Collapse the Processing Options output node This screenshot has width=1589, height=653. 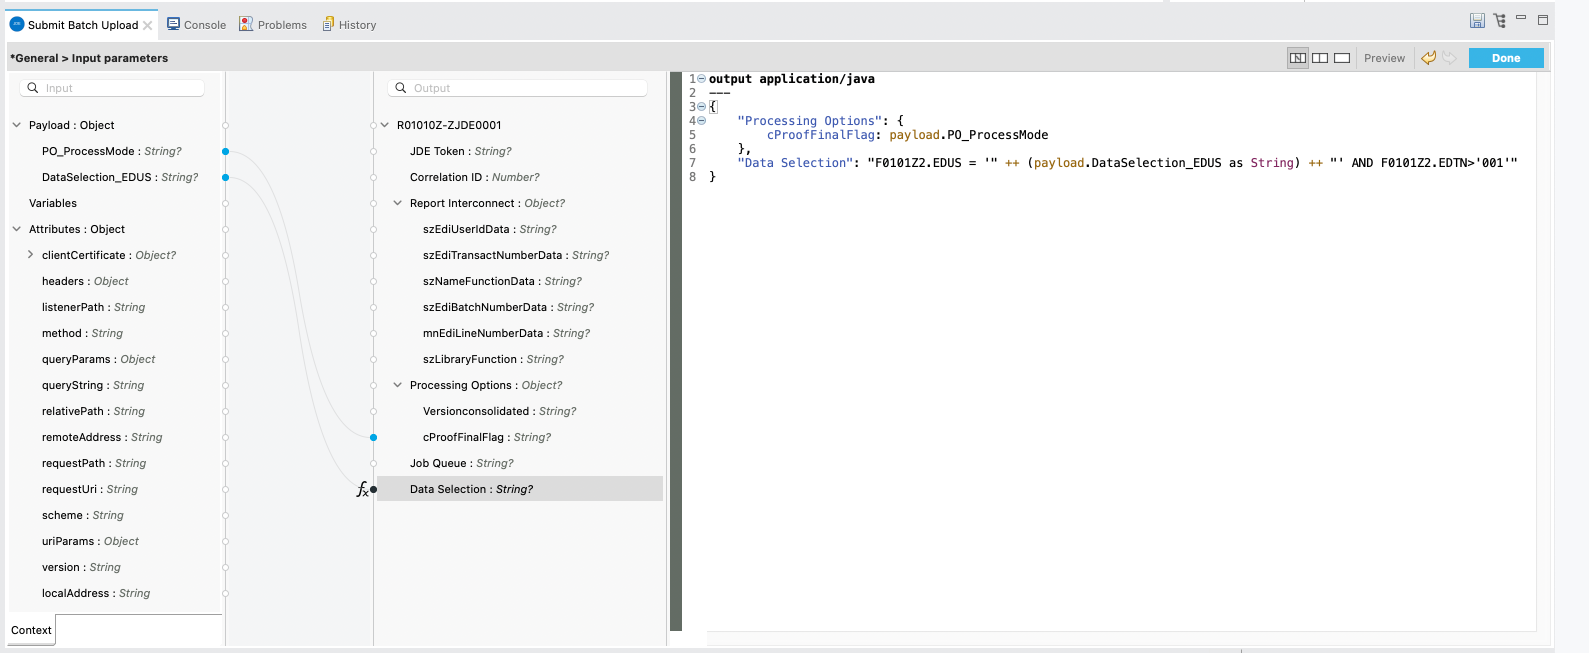[x=398, y=385]
